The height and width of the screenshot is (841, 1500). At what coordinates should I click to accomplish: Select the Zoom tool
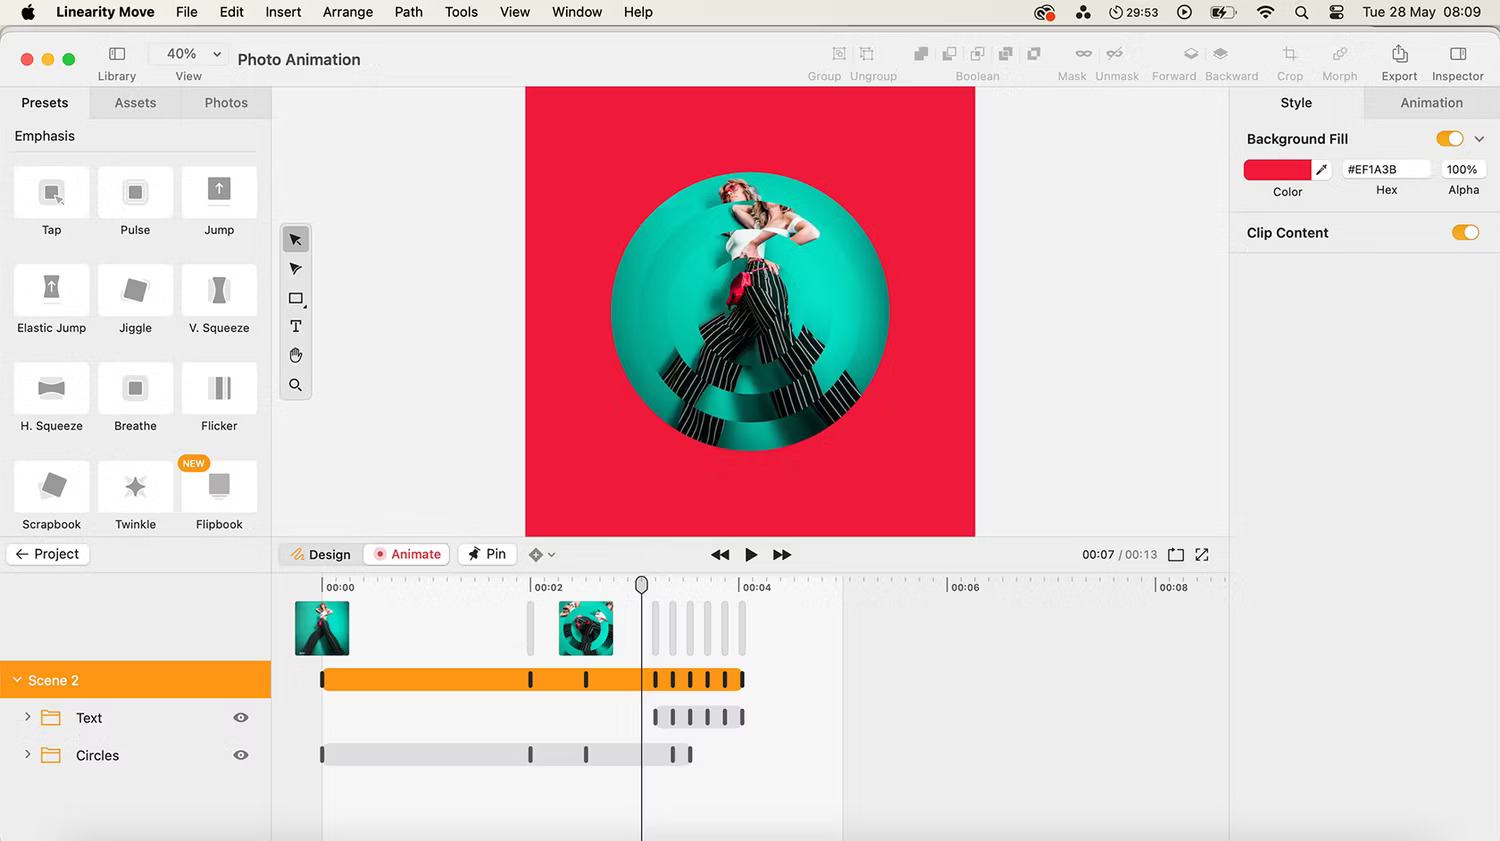pos(295,384)
